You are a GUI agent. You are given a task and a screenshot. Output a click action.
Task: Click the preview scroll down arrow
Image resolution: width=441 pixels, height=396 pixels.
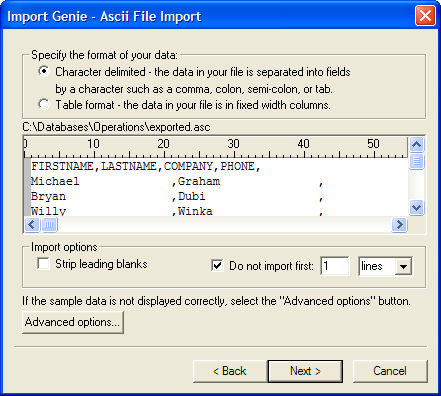tap(417, 207)
